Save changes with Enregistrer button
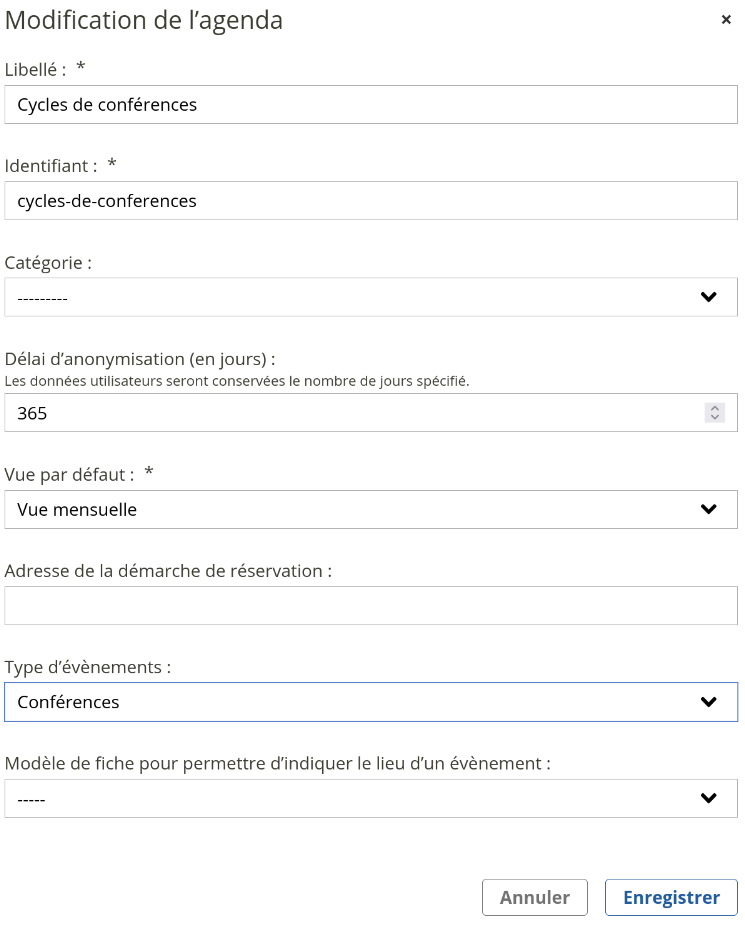This screenshot has height=925, width=745. [671, 897]
